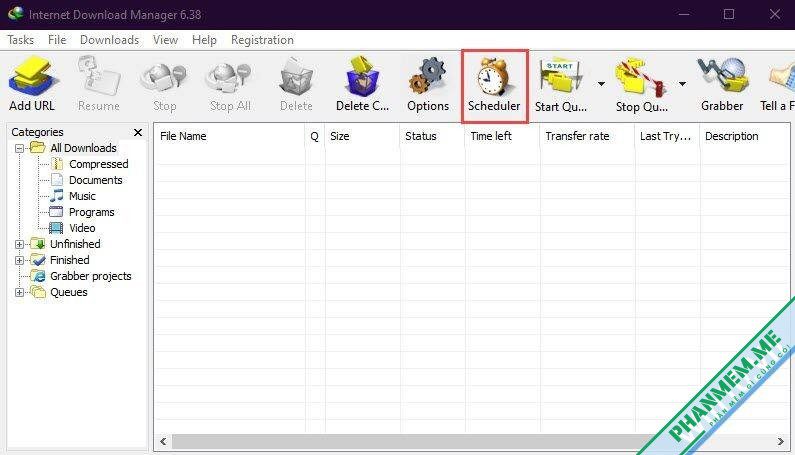Open the File menu

click(57, 40)
